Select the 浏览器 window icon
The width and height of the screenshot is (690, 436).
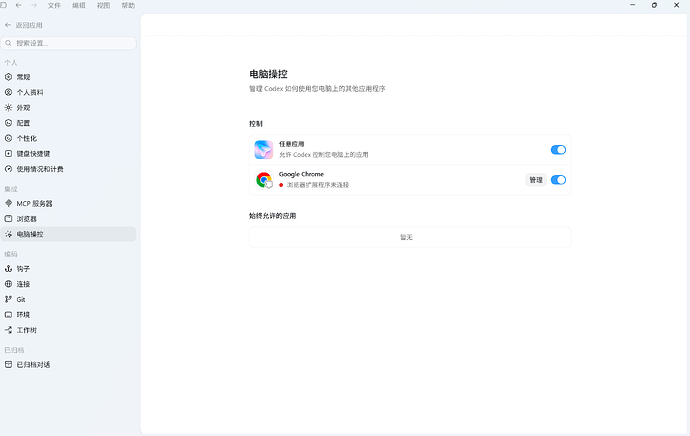8,219
